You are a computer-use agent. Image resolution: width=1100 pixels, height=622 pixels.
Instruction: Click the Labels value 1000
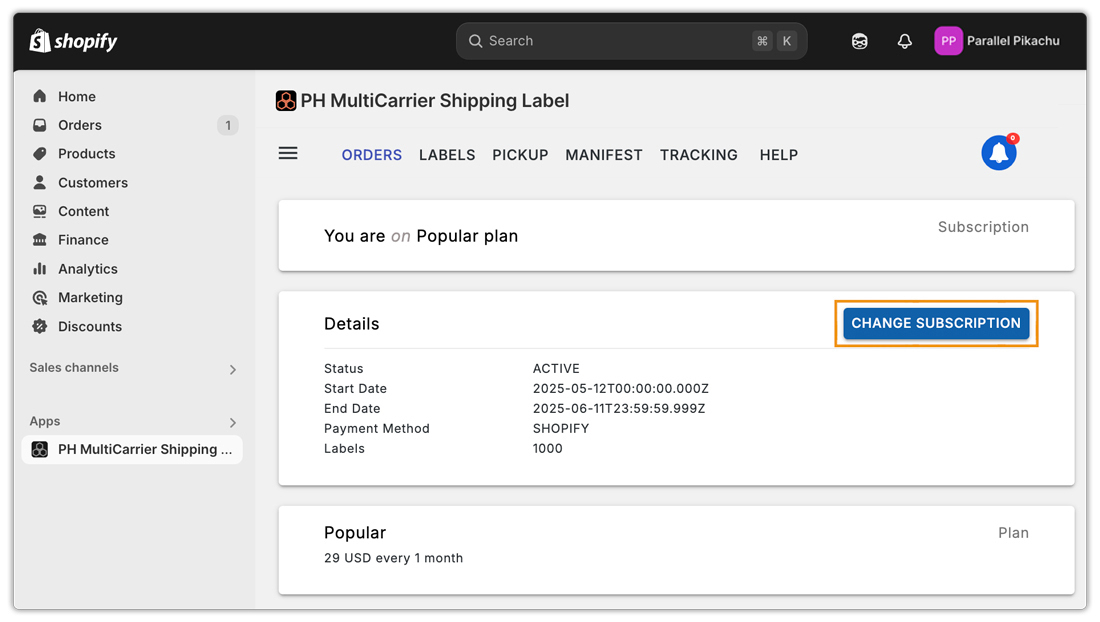click(x=547, y=449)
